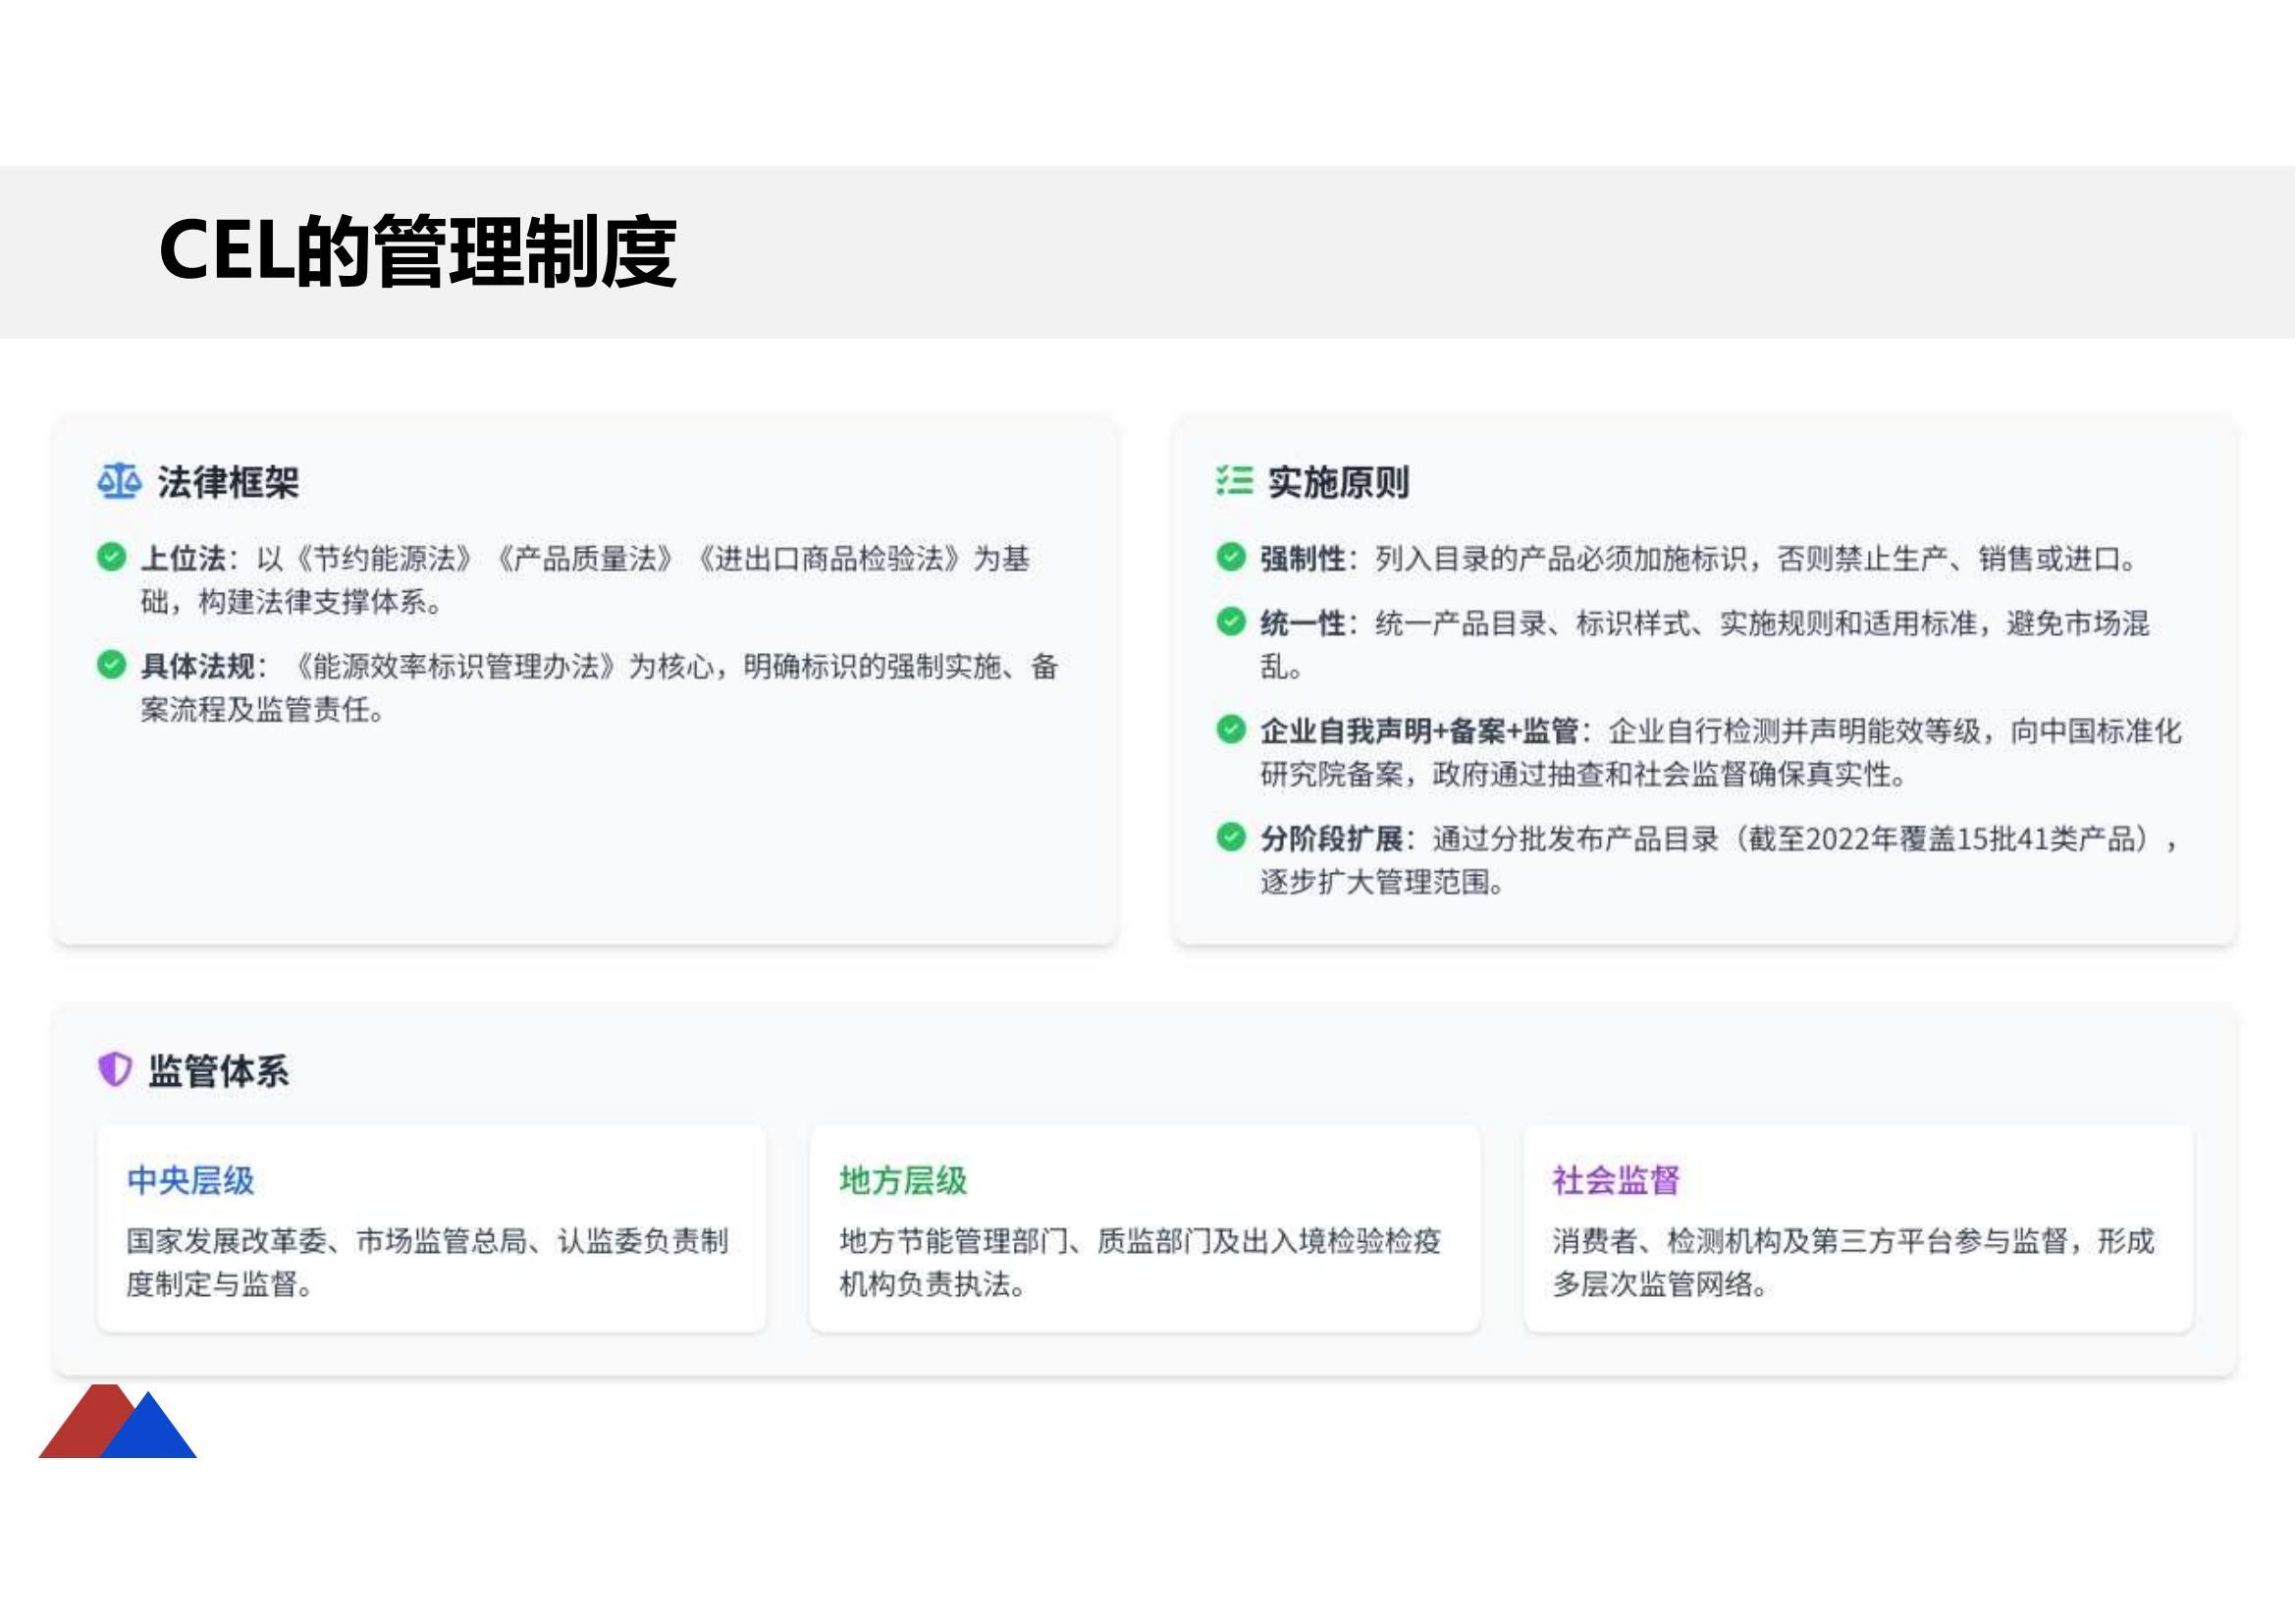Select the slide title CEL的管理制度

click(x=418, y=251)
